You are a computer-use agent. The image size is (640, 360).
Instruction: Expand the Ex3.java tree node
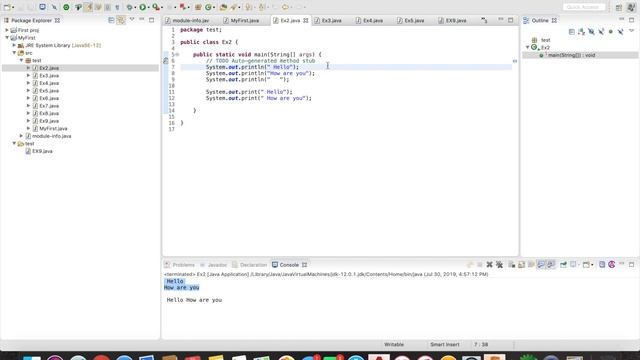[x=29, y=76]
